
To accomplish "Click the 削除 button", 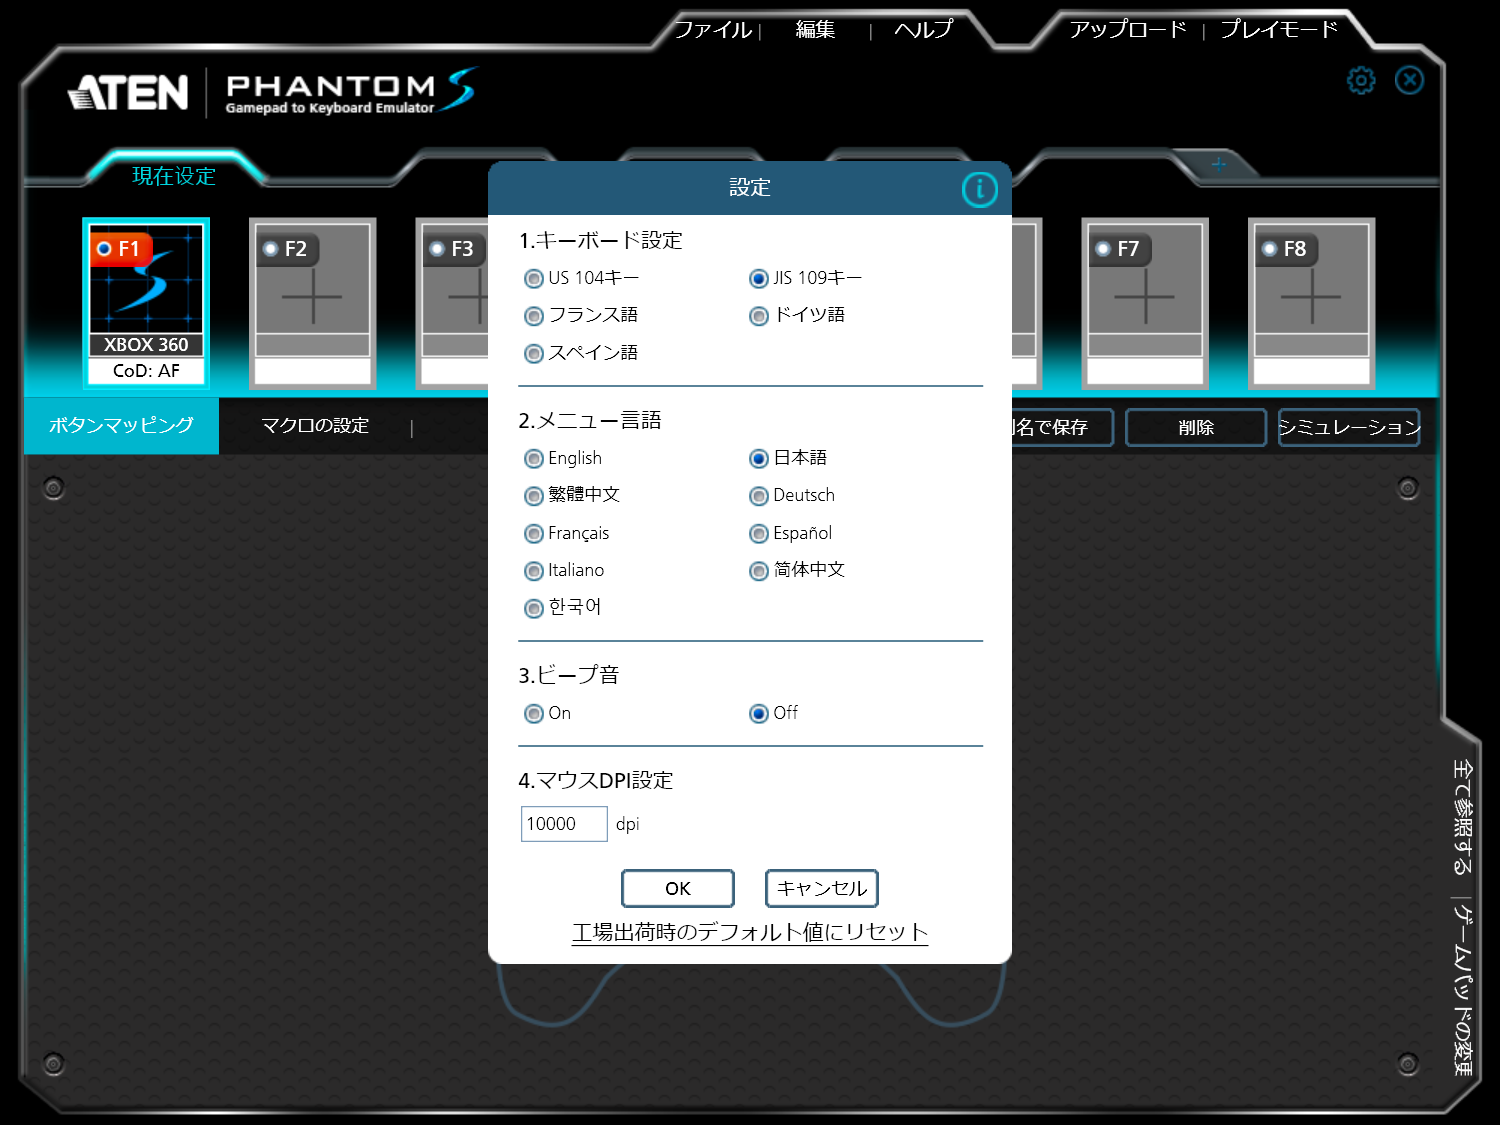I will (x=1196, y=427).
